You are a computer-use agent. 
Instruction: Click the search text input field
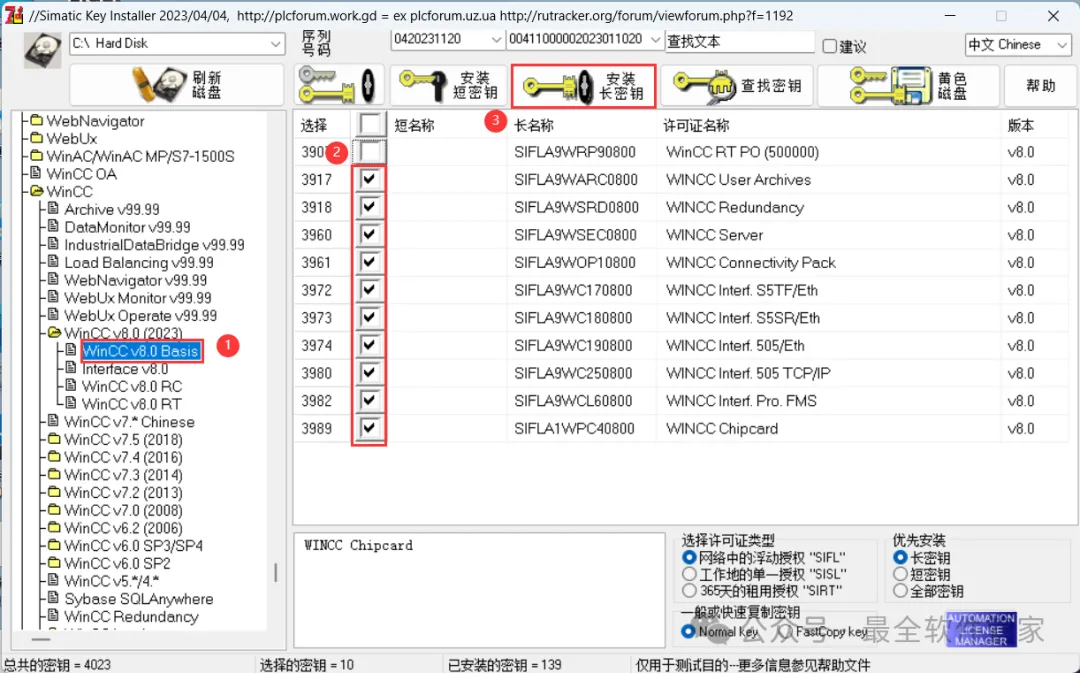pos(740,42)
